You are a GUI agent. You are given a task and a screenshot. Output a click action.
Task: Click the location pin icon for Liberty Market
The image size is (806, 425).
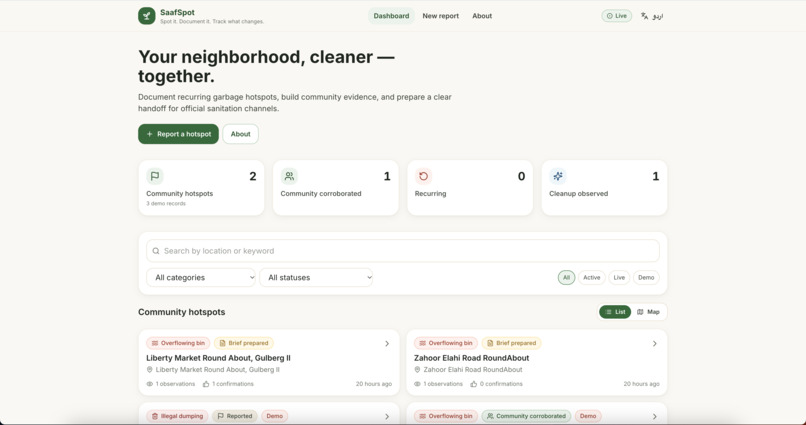(150, 369)
